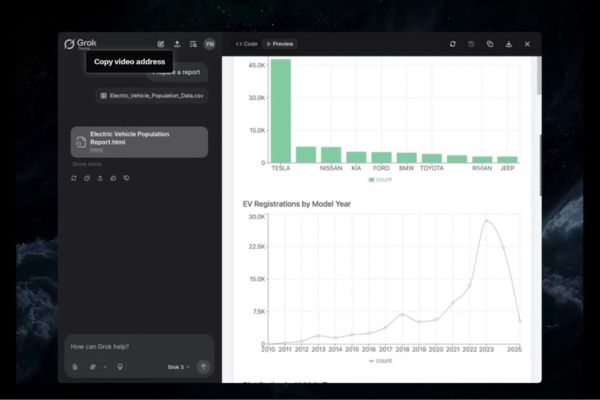The image size is (600, 400).
Task: Close the preview panel with the X
Action: [527, 44]
